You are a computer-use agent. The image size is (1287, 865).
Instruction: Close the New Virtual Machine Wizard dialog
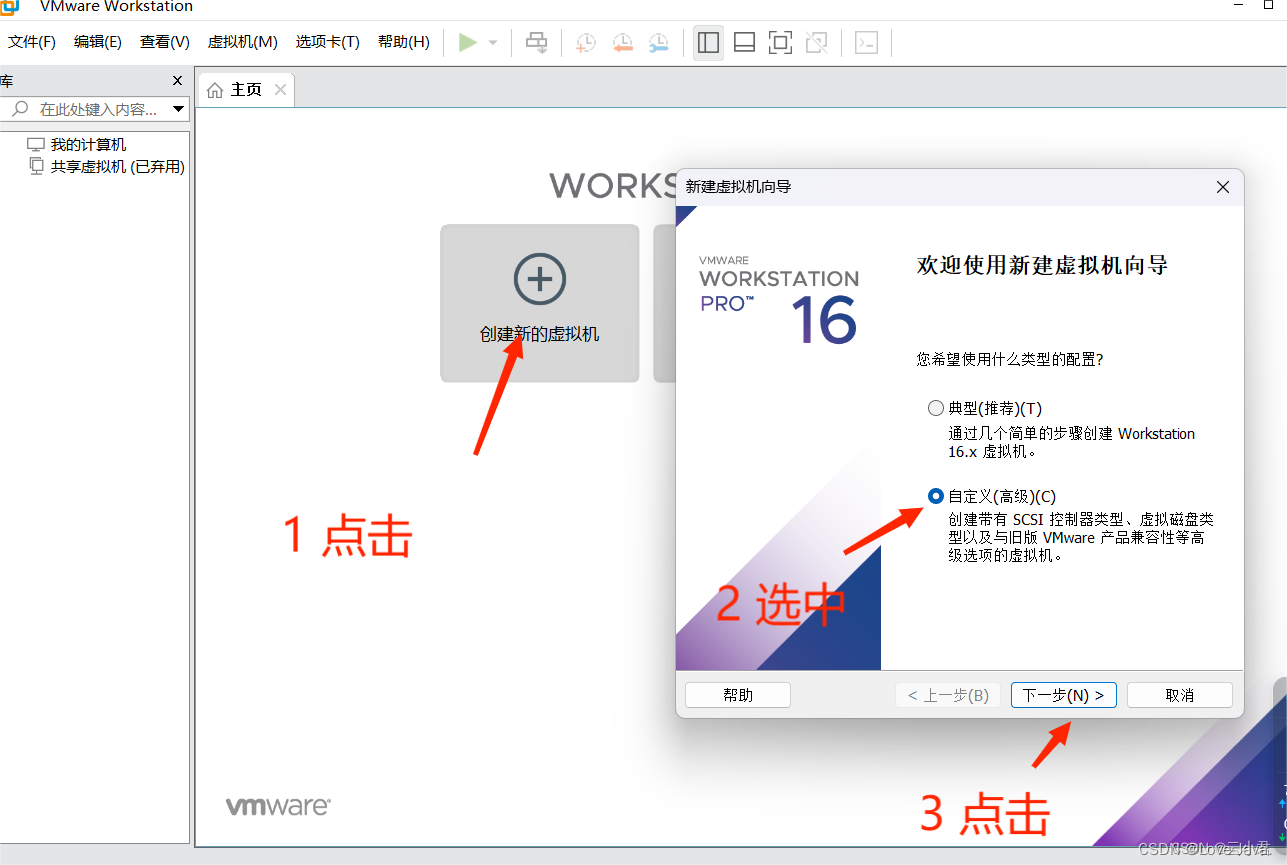click(1222, 187)
